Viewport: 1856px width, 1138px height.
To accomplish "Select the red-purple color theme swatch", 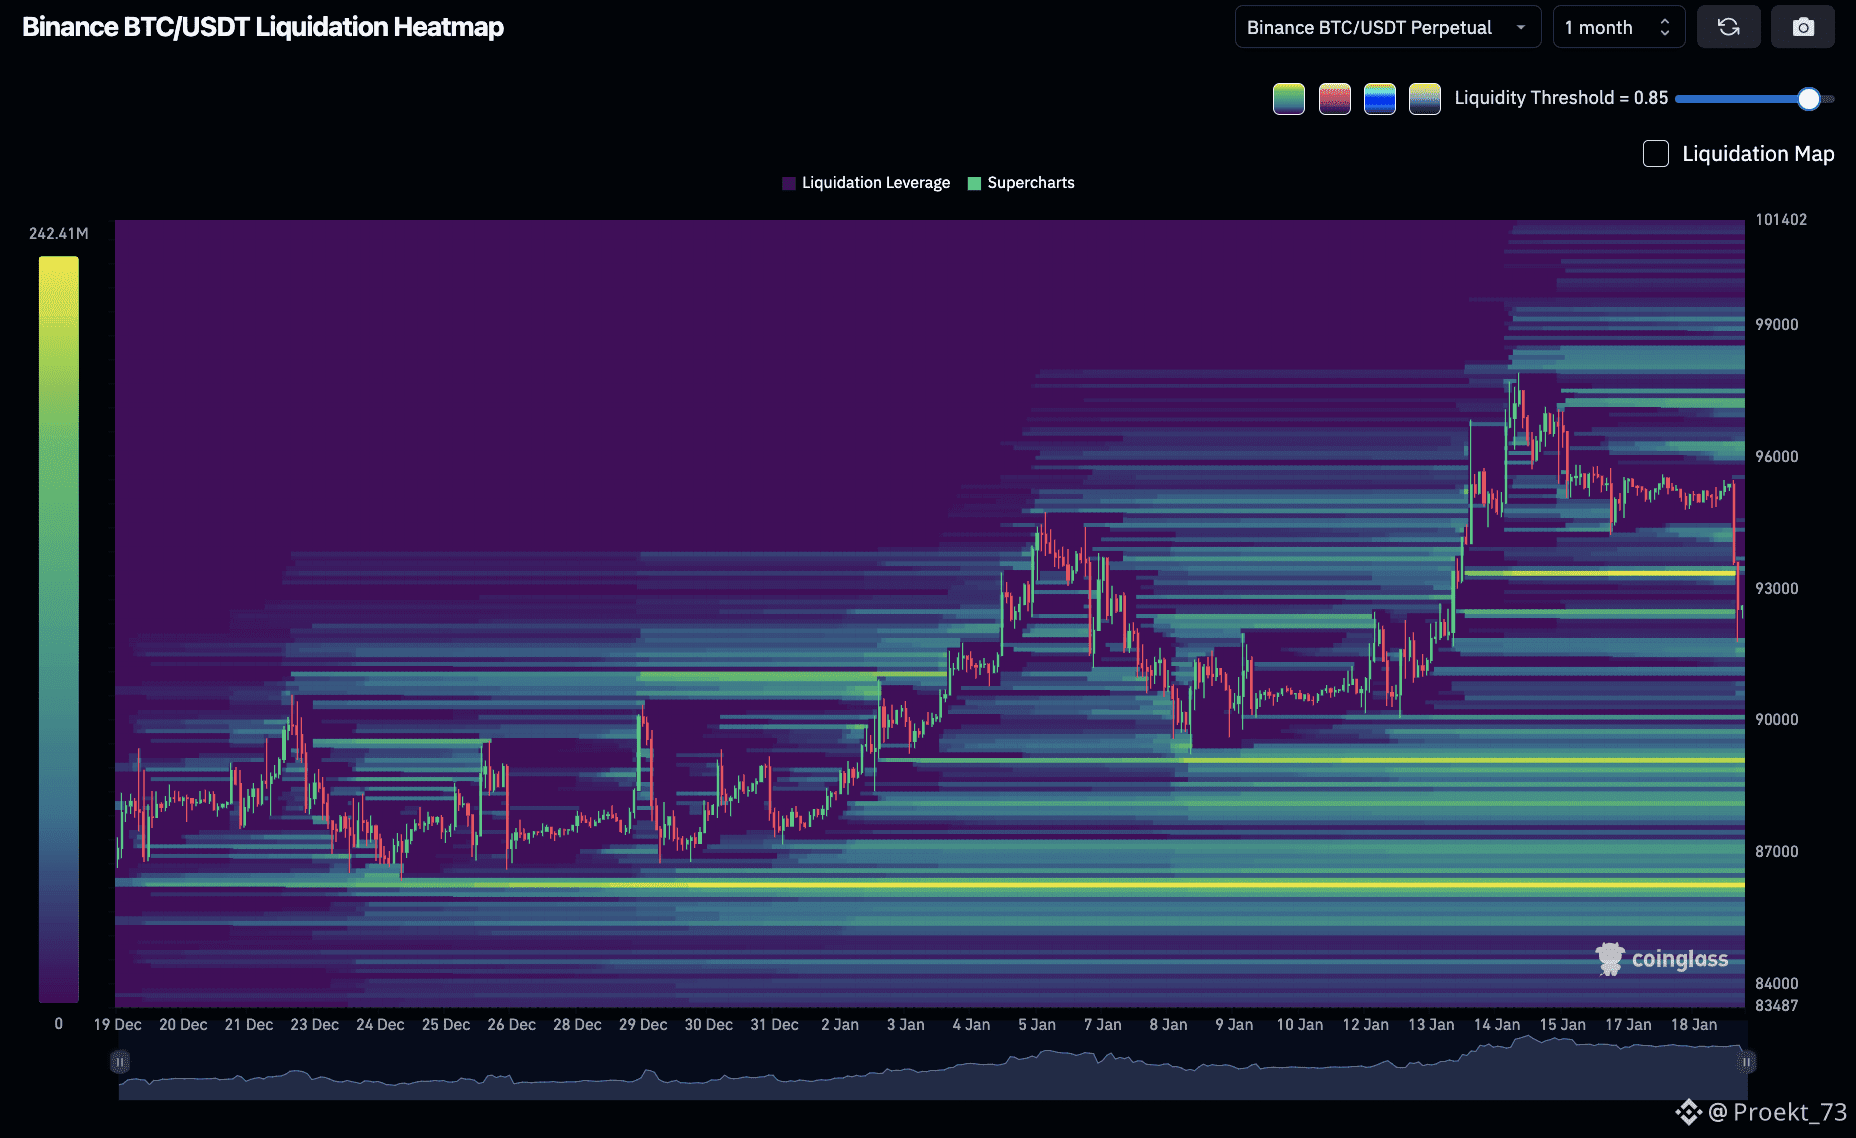I will [1334, 98].
